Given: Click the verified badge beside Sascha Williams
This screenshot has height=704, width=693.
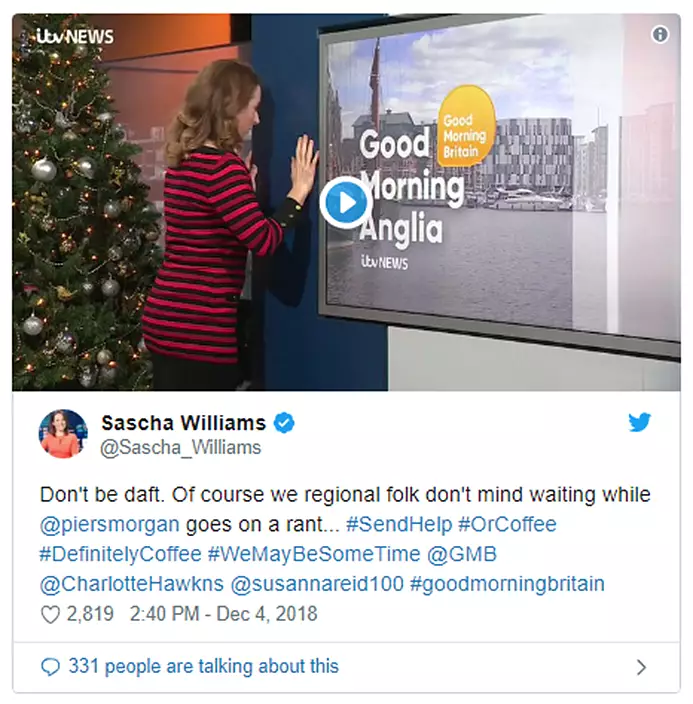Looking at the screenshot, I should 284,423.
